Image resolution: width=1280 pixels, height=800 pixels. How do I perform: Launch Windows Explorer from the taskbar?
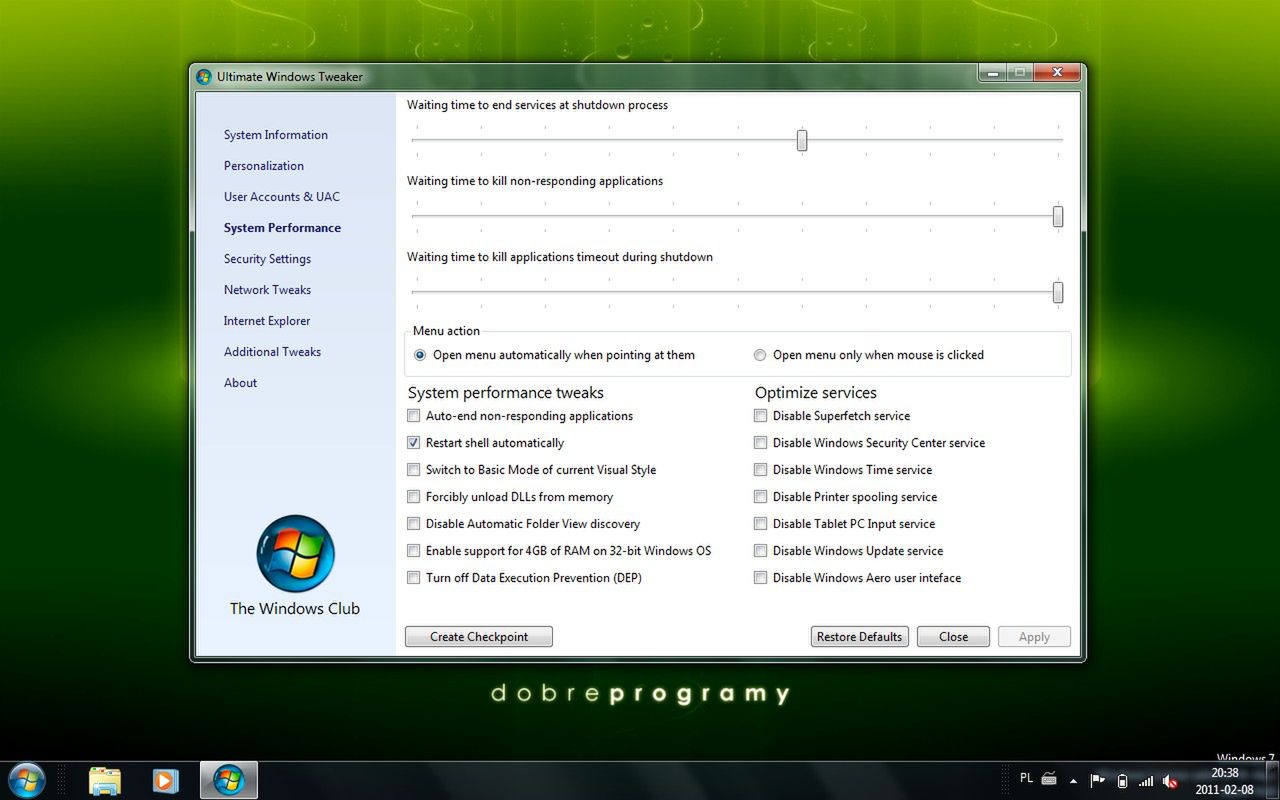coord(104,779)
